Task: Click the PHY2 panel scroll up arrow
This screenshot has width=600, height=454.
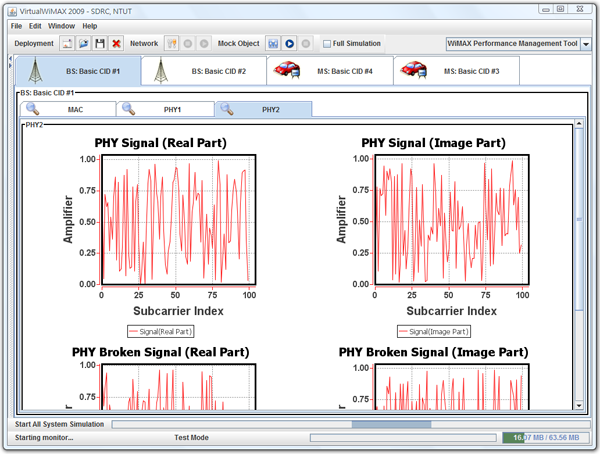Action: tap(579, 124)
